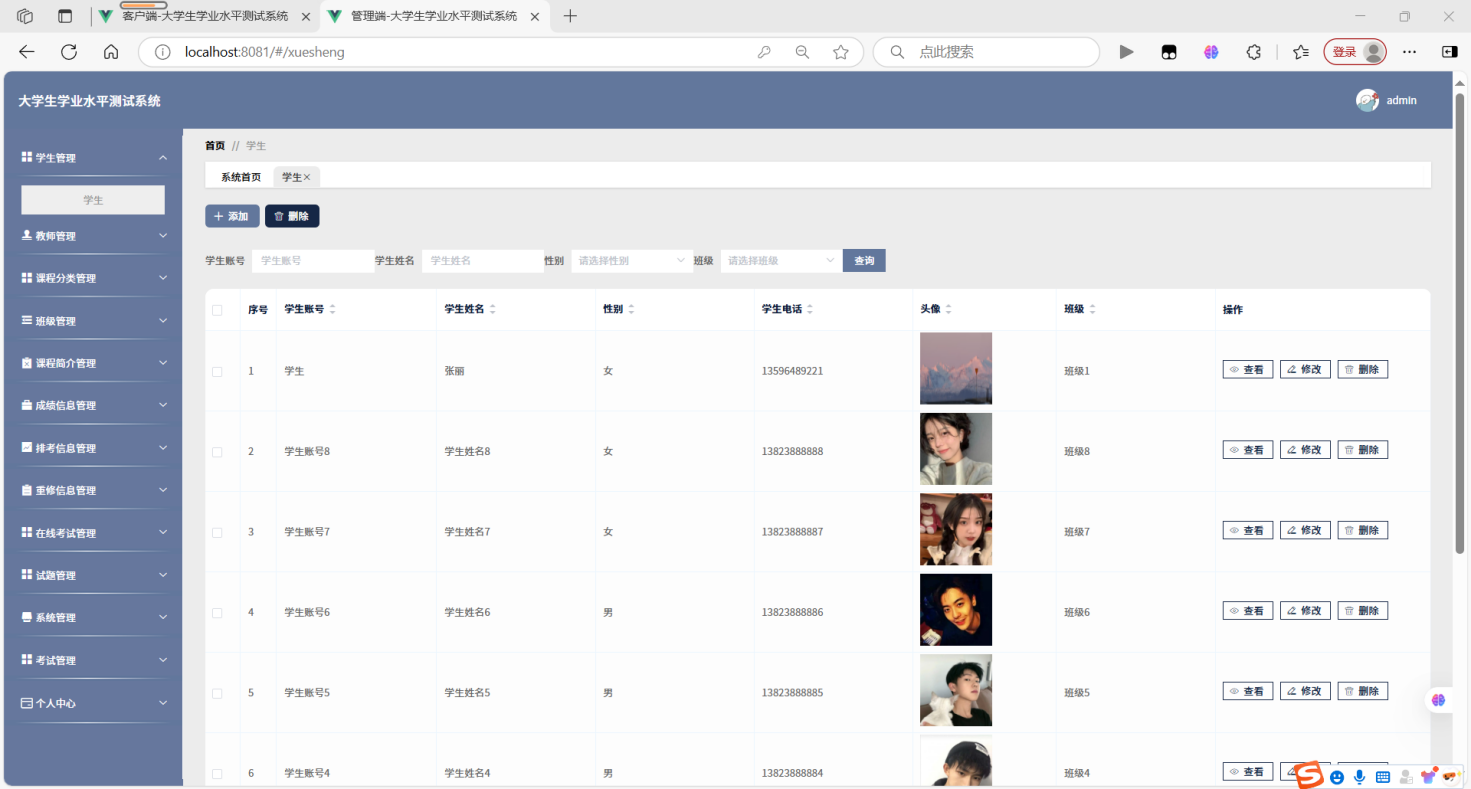Open the 请选择性别 dropdown
1471x789 pixels.
pos(632,261)
